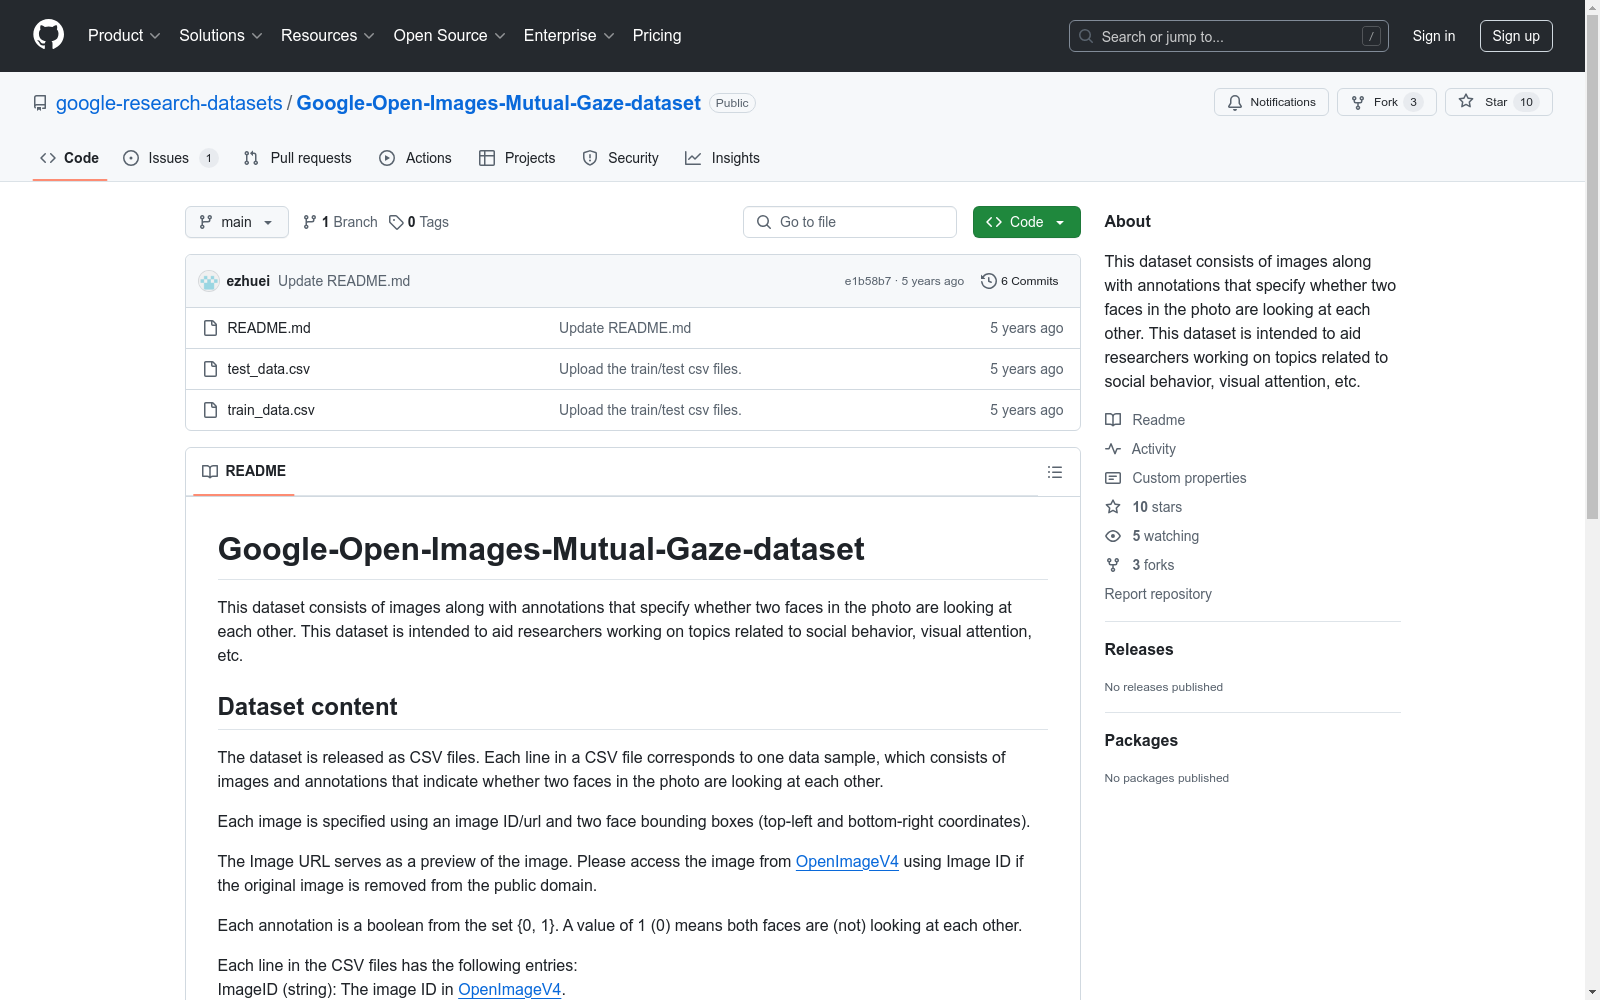The width and height of the screenshot is (1600, 1000).
Task: Open the Projects tab
Action: (x=517, y=158)
